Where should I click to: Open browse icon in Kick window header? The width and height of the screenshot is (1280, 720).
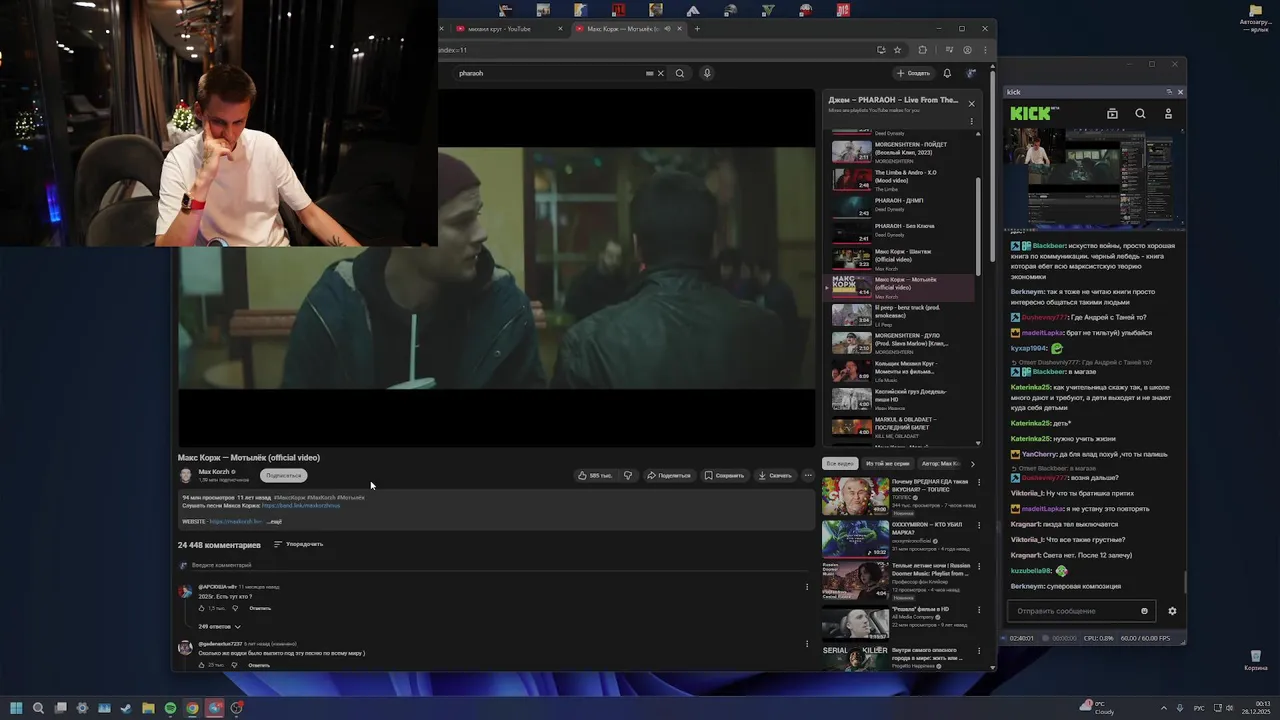1112,114
